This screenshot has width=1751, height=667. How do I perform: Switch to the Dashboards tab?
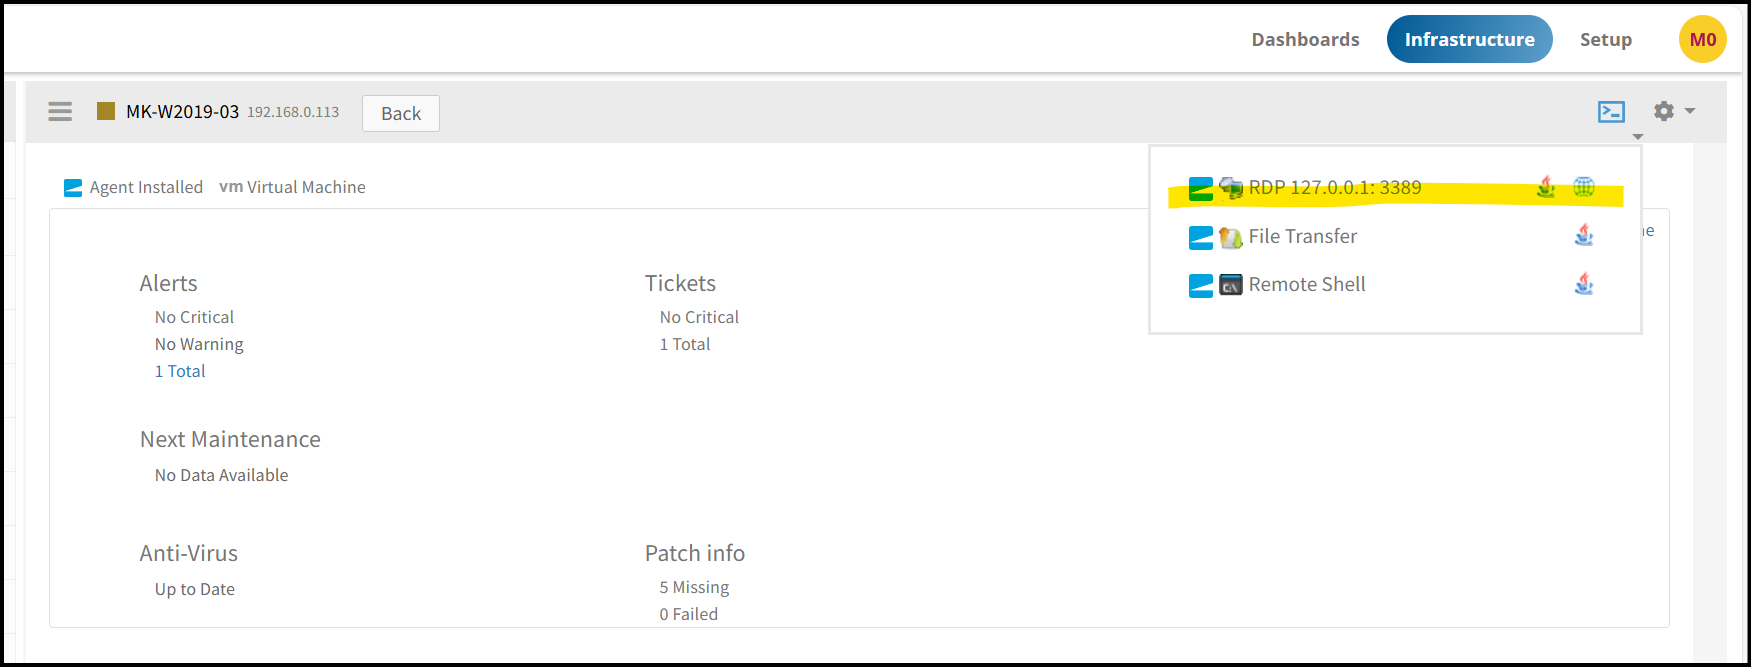pyautogui.click(x=1305, y=39)
